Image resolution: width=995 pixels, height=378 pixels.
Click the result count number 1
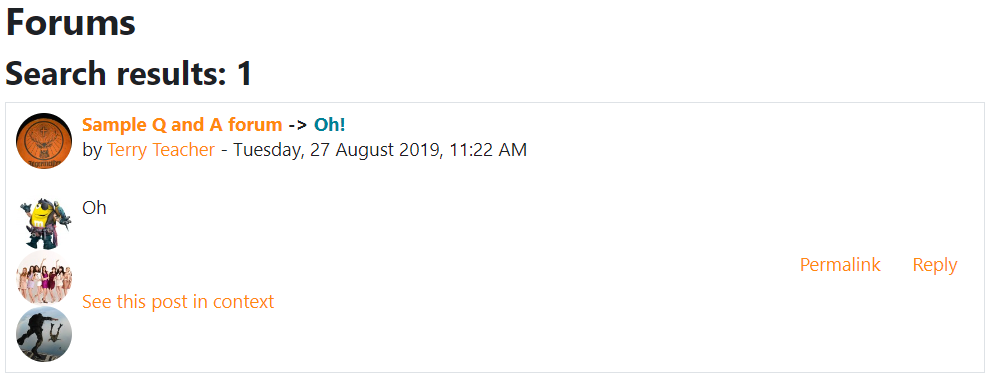tap(245, 74)
